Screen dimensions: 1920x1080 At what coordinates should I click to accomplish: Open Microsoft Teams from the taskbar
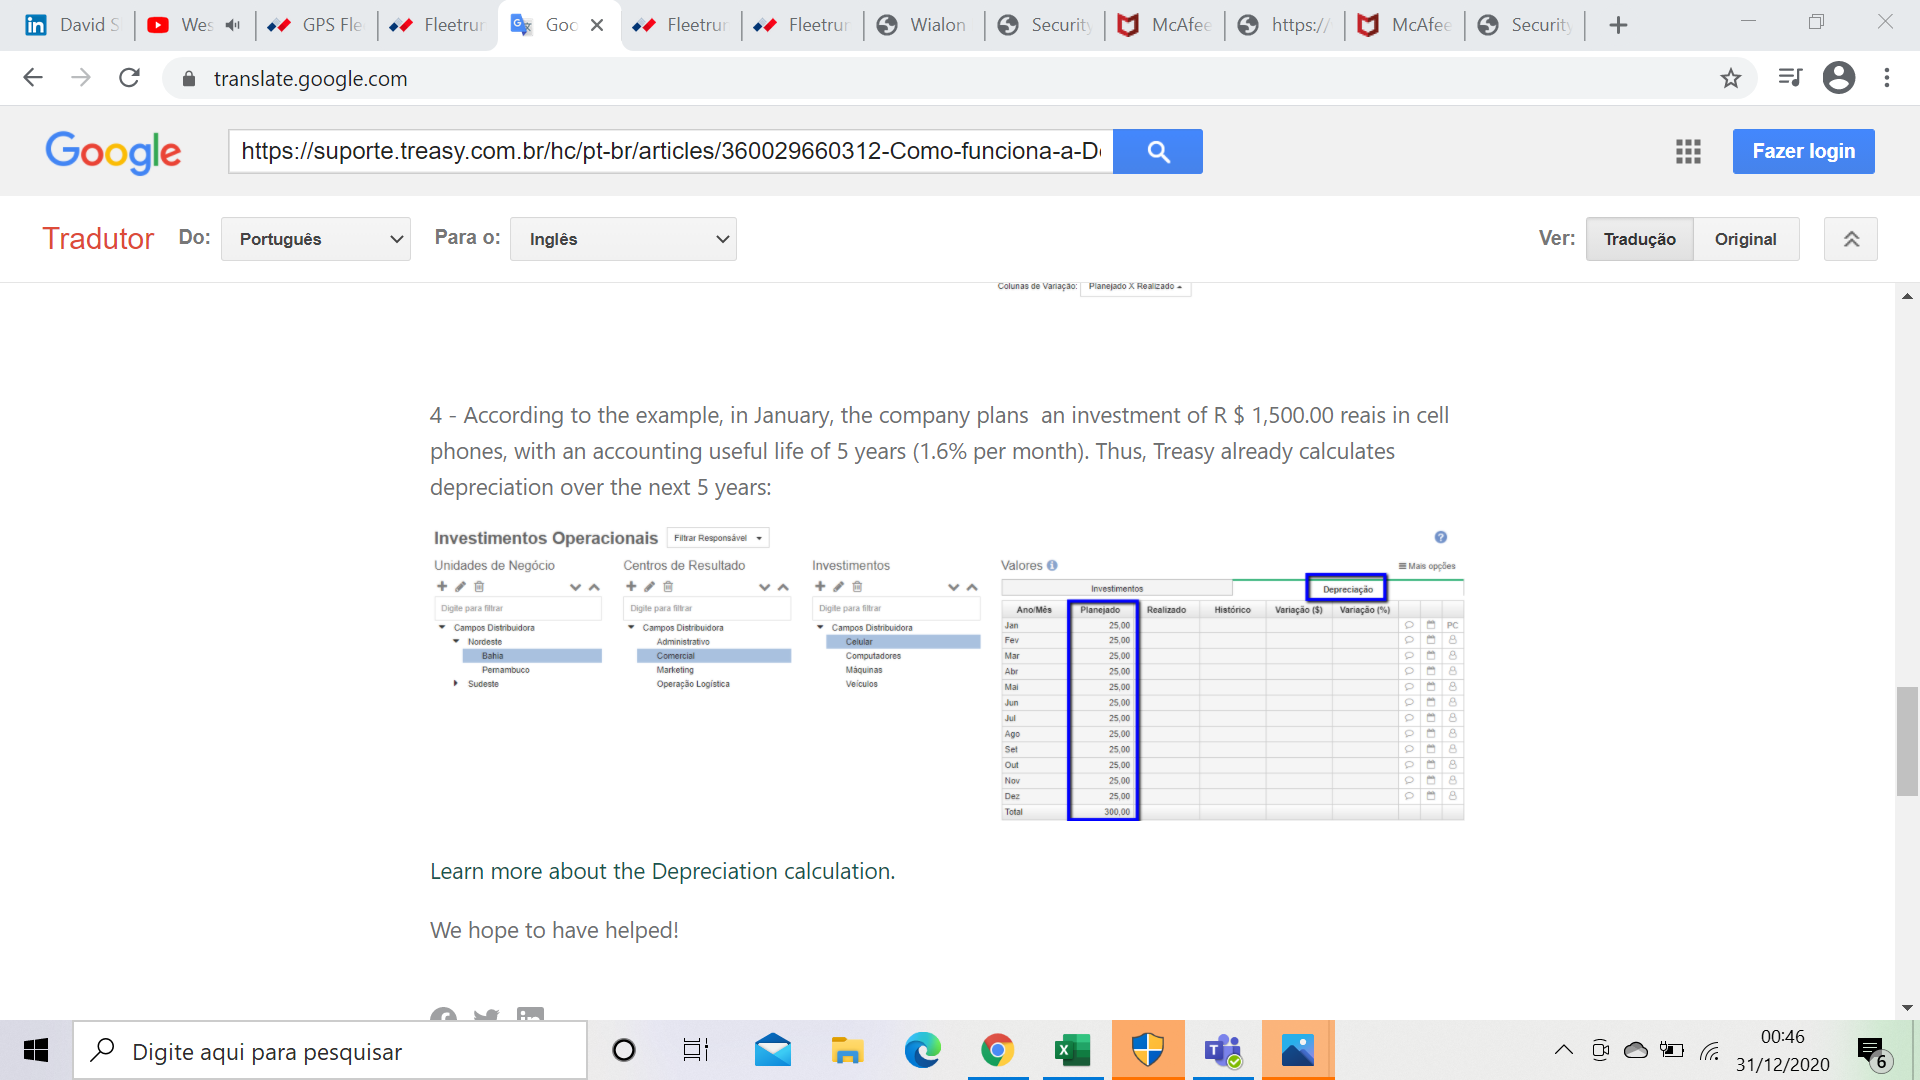click(x=1222, y=1050)
